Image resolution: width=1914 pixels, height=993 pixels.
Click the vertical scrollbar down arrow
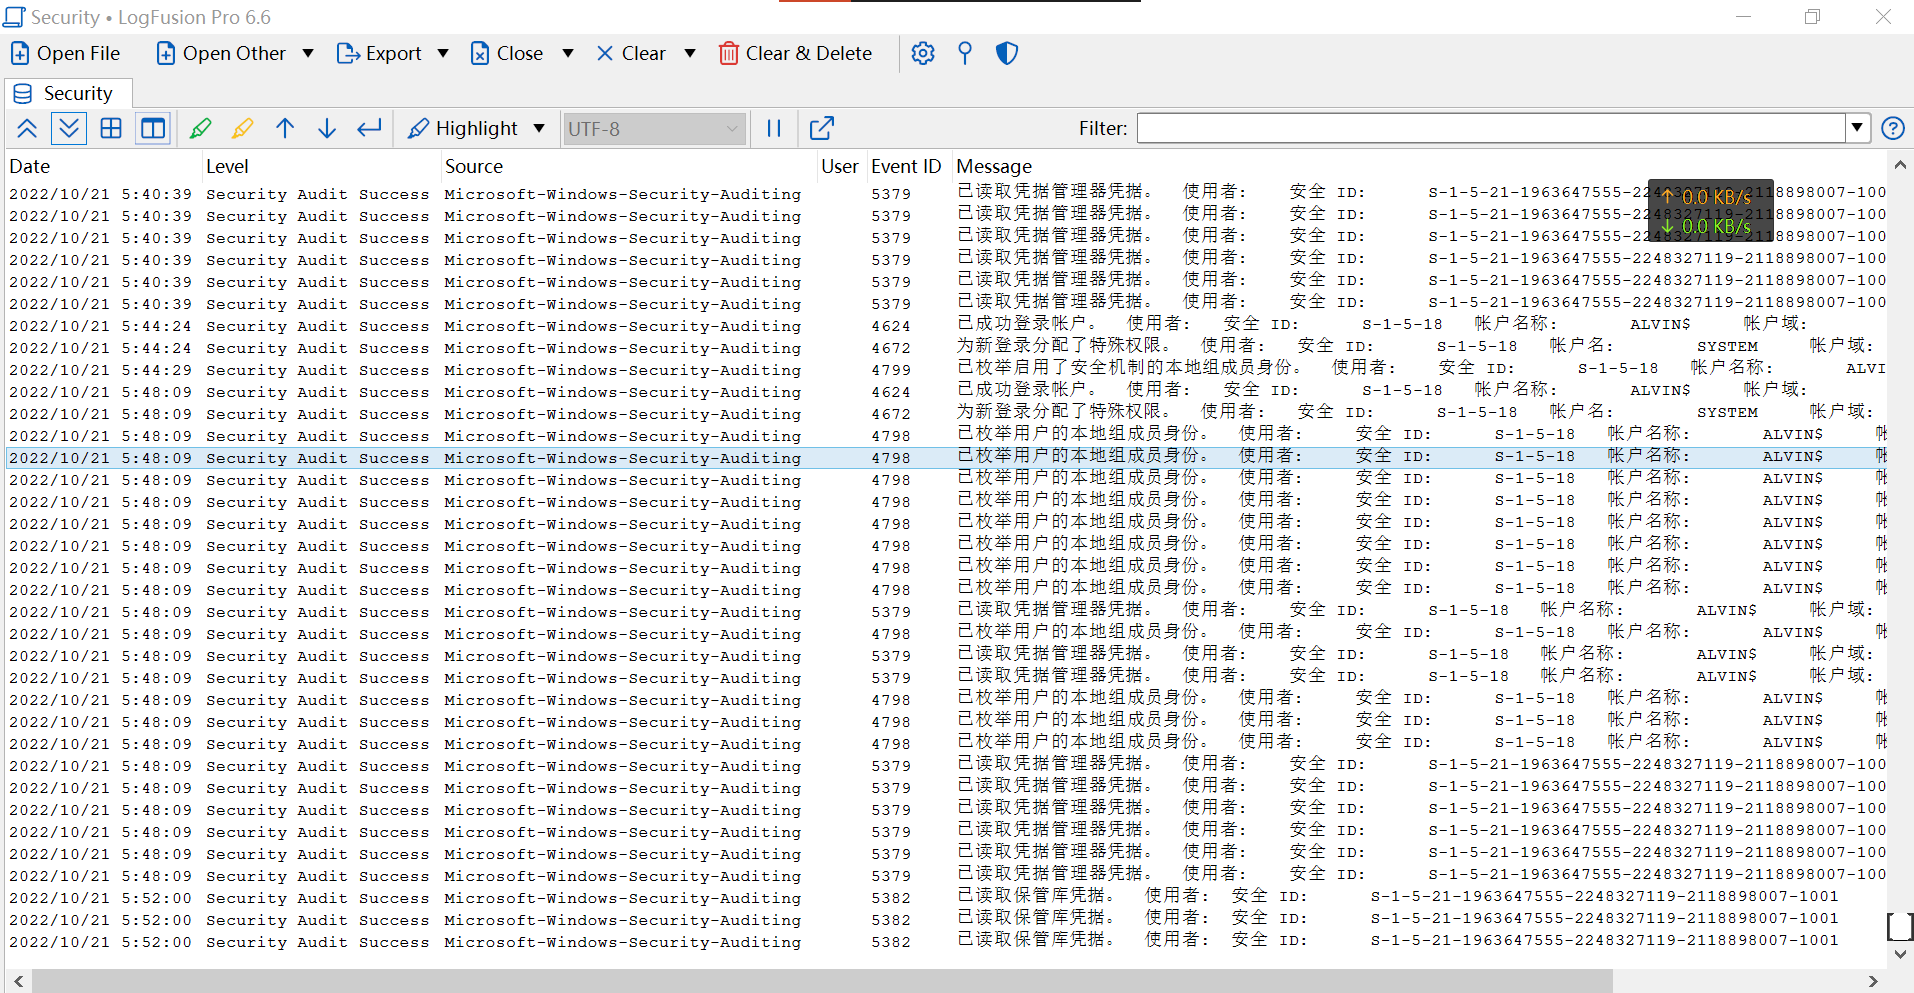[1900, 955]
